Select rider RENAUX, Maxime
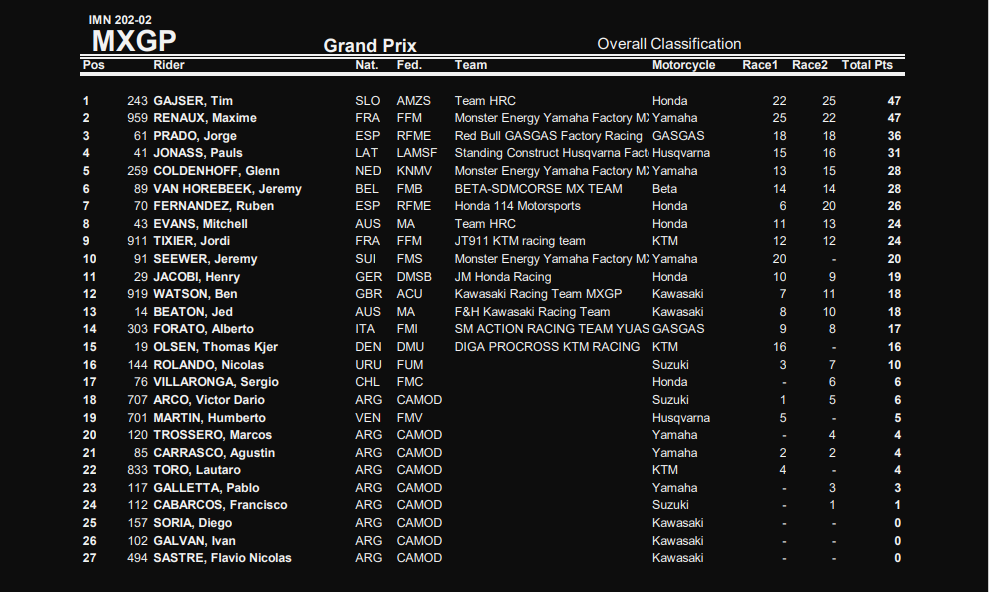Viewport: 989px width, 592px height. (204, 118)
